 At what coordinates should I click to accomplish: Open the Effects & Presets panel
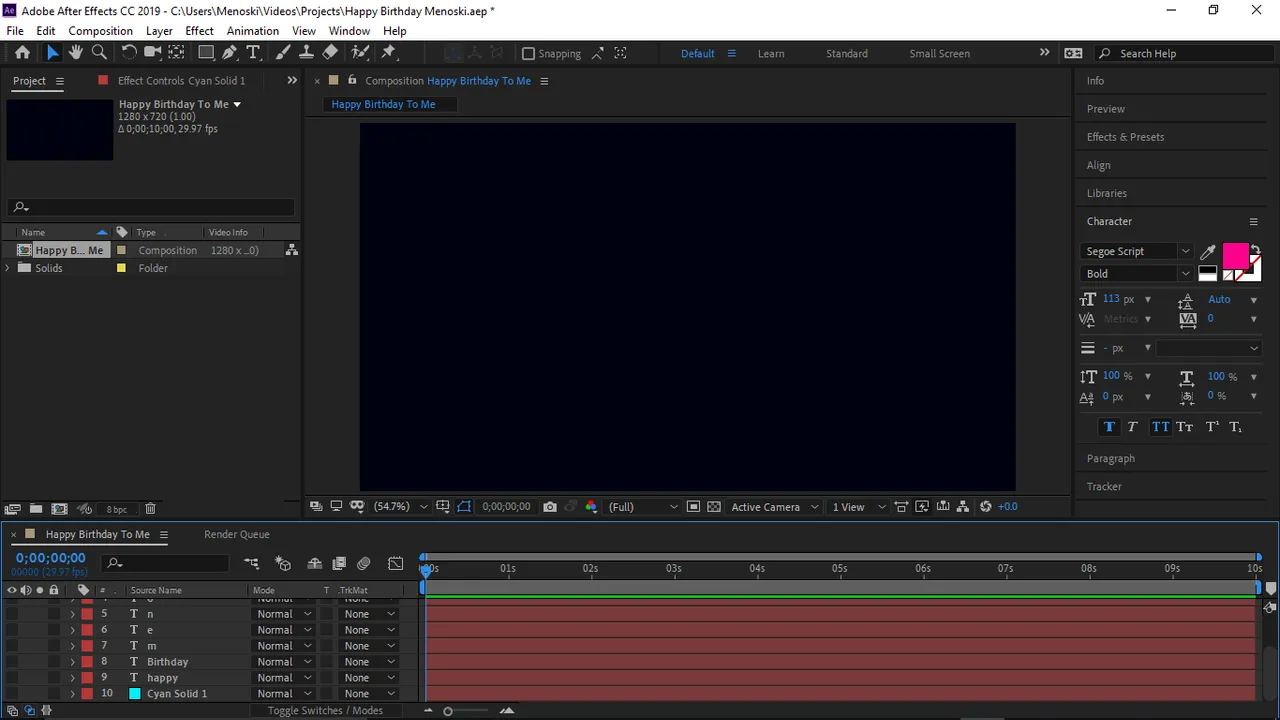pos(1125,137)
